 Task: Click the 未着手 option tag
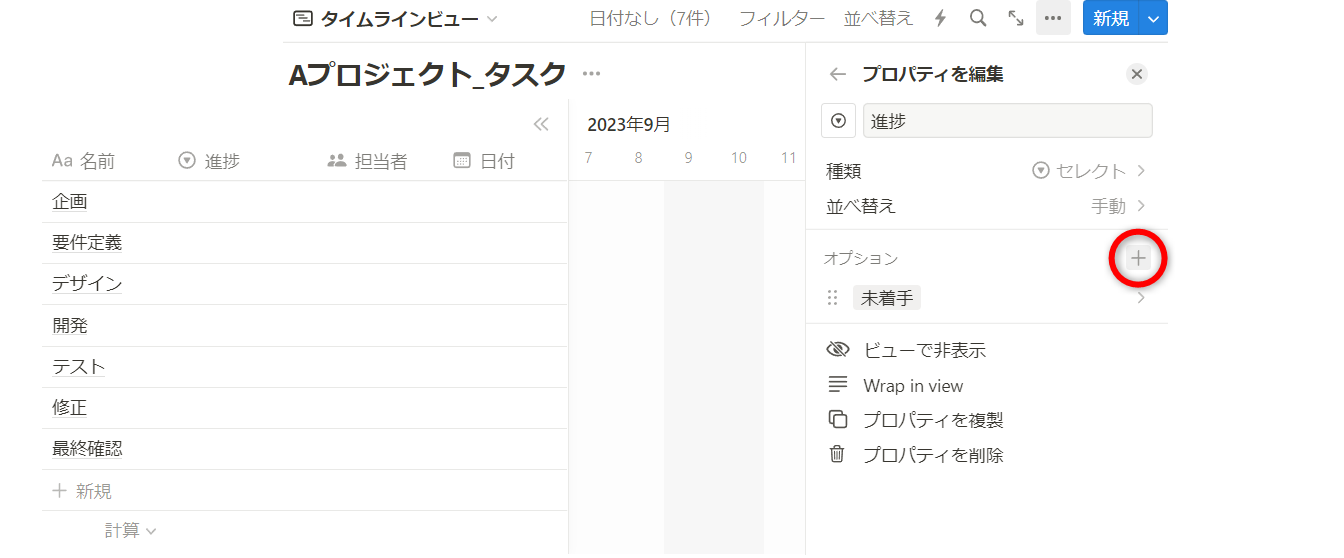click(x=886, y=298)
